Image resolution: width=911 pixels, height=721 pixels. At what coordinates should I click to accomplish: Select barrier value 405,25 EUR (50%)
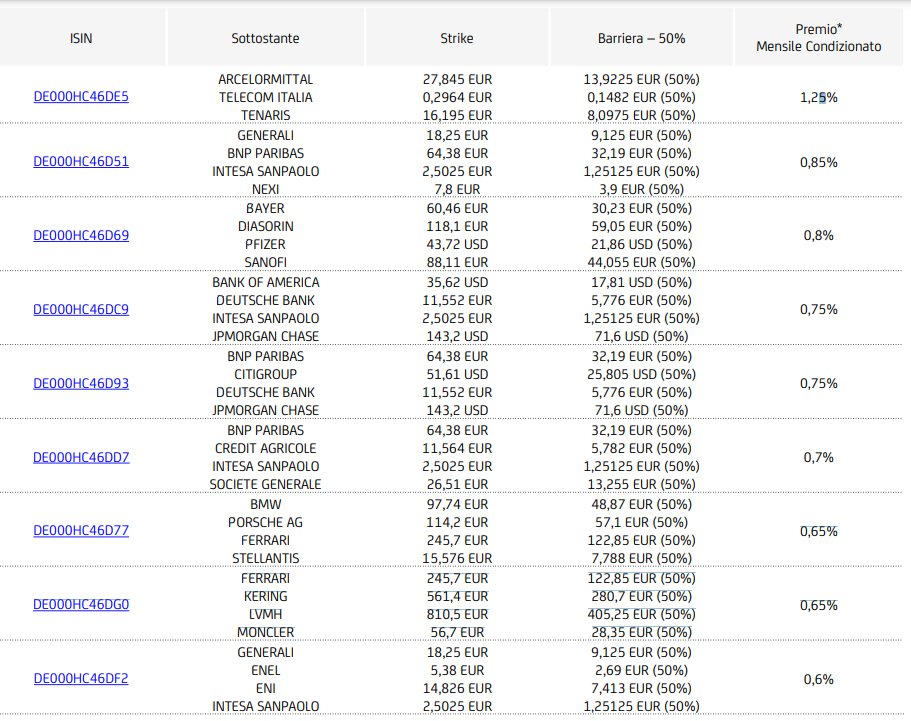(x=641, y=614)
